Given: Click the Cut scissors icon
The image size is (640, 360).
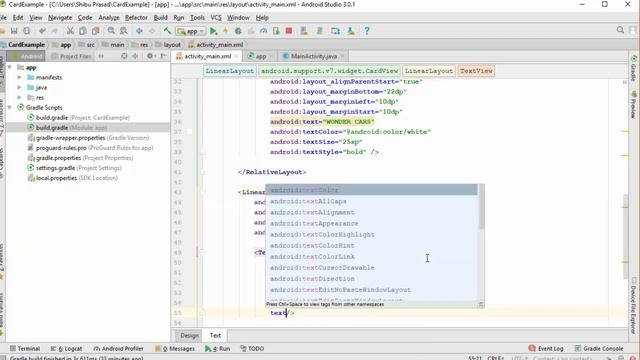Looking at the screenshot, I should coord(70,31).
